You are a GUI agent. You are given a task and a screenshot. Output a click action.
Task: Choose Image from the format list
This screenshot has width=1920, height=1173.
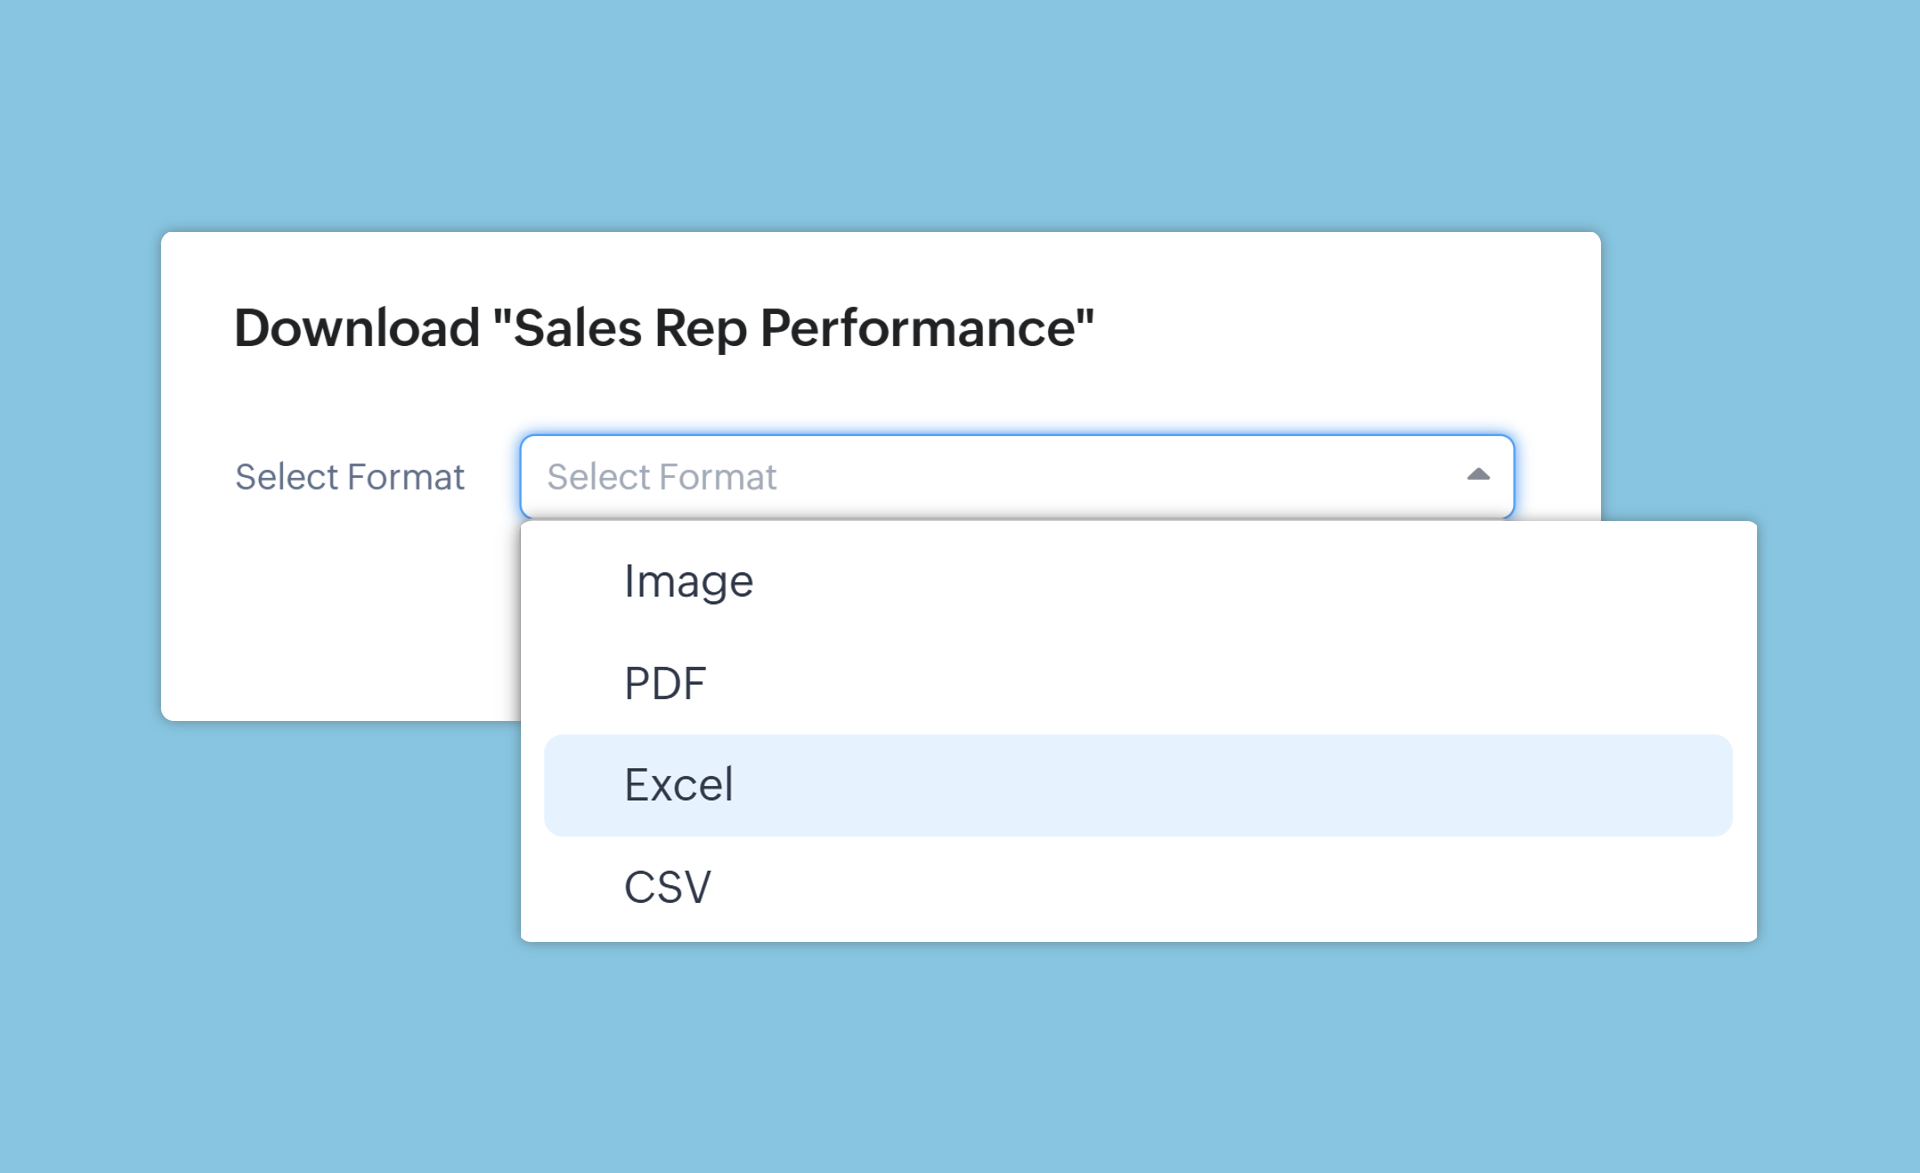[688, 582]
